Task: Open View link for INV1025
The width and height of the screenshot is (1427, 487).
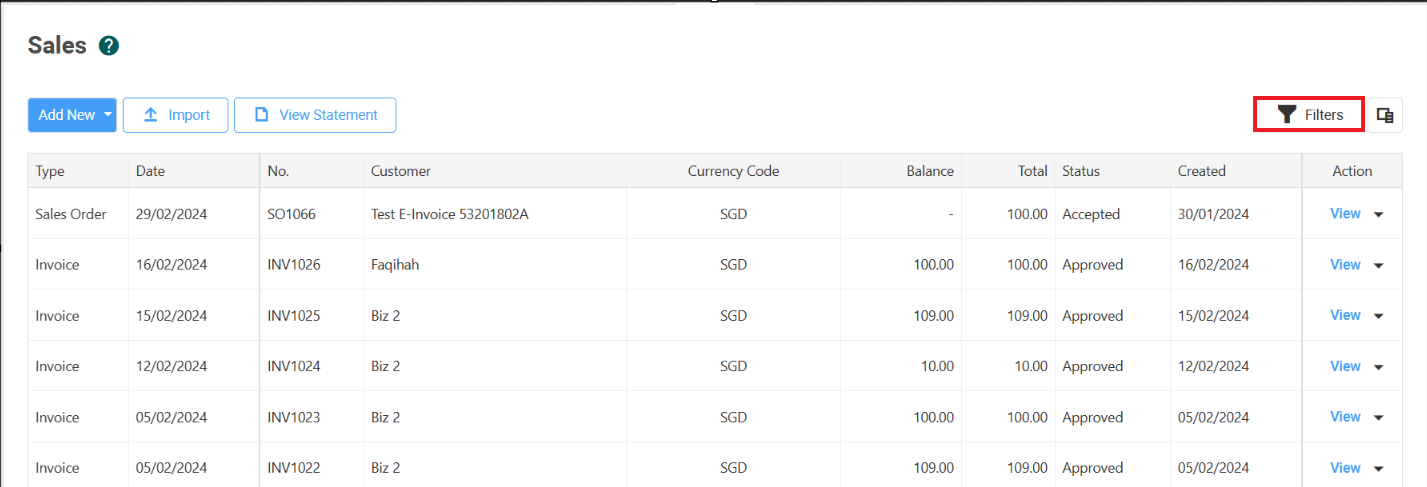Action: (x=1345, y=315)
